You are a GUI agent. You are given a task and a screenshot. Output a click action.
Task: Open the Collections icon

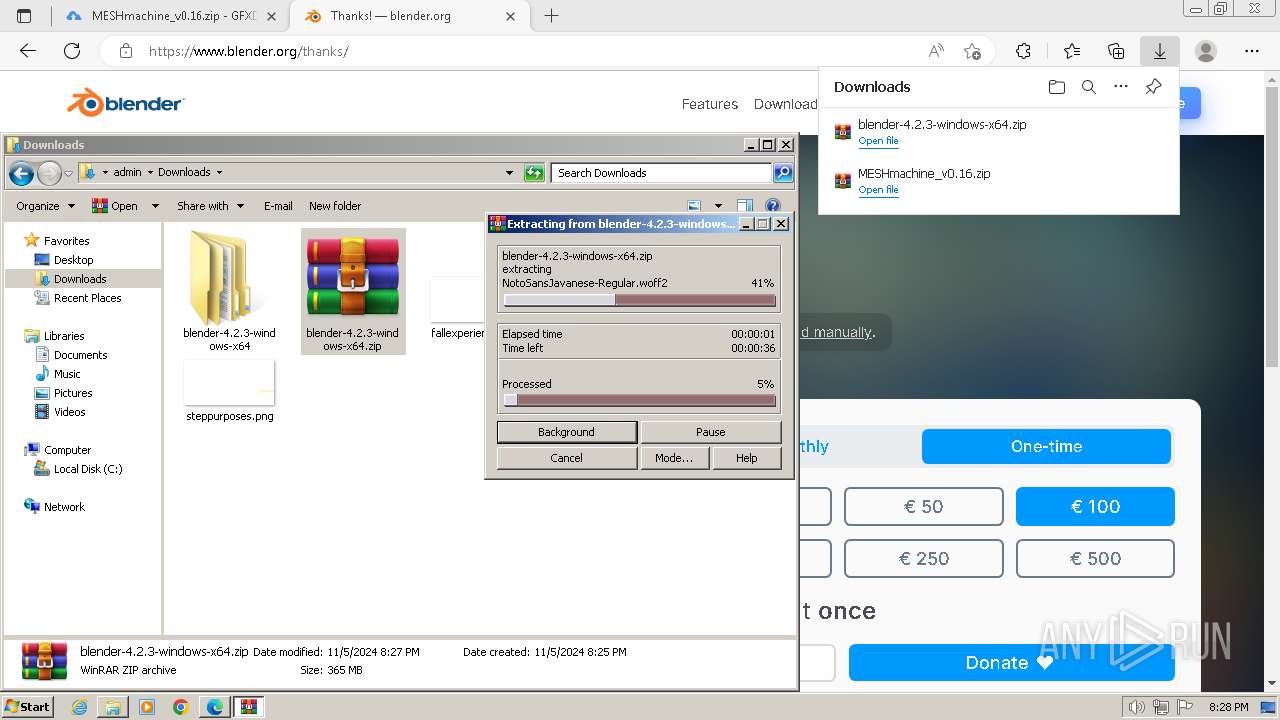tap(1116, 51)
